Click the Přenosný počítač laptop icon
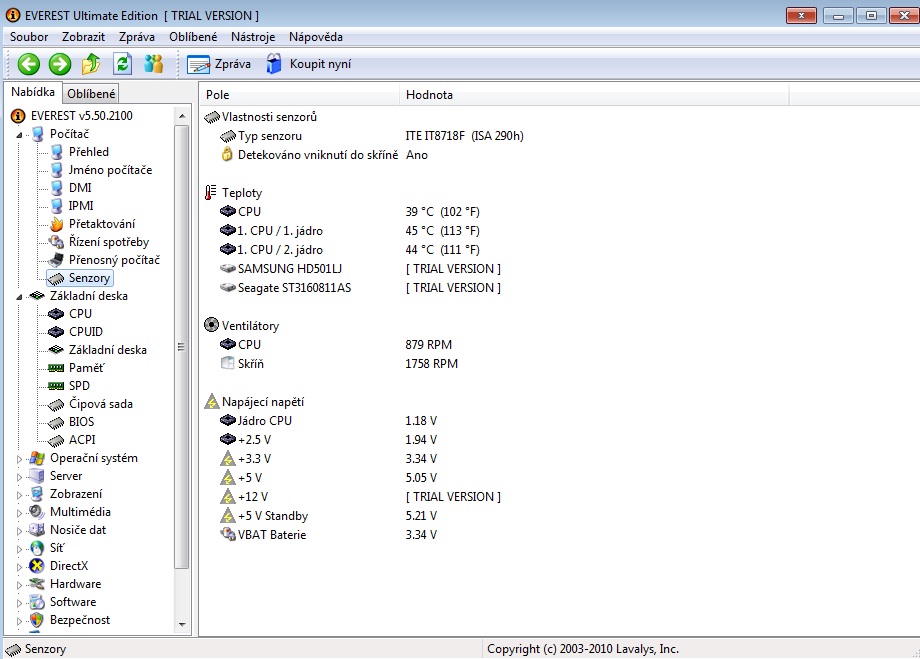 (56, 260)
